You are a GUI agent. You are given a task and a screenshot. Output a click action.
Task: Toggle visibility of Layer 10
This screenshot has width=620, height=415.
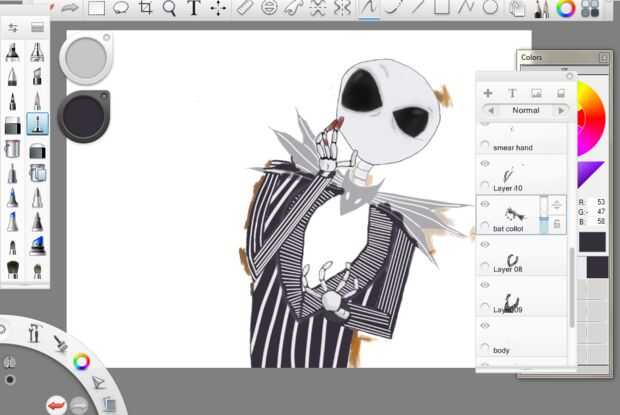tap(485, 163)
